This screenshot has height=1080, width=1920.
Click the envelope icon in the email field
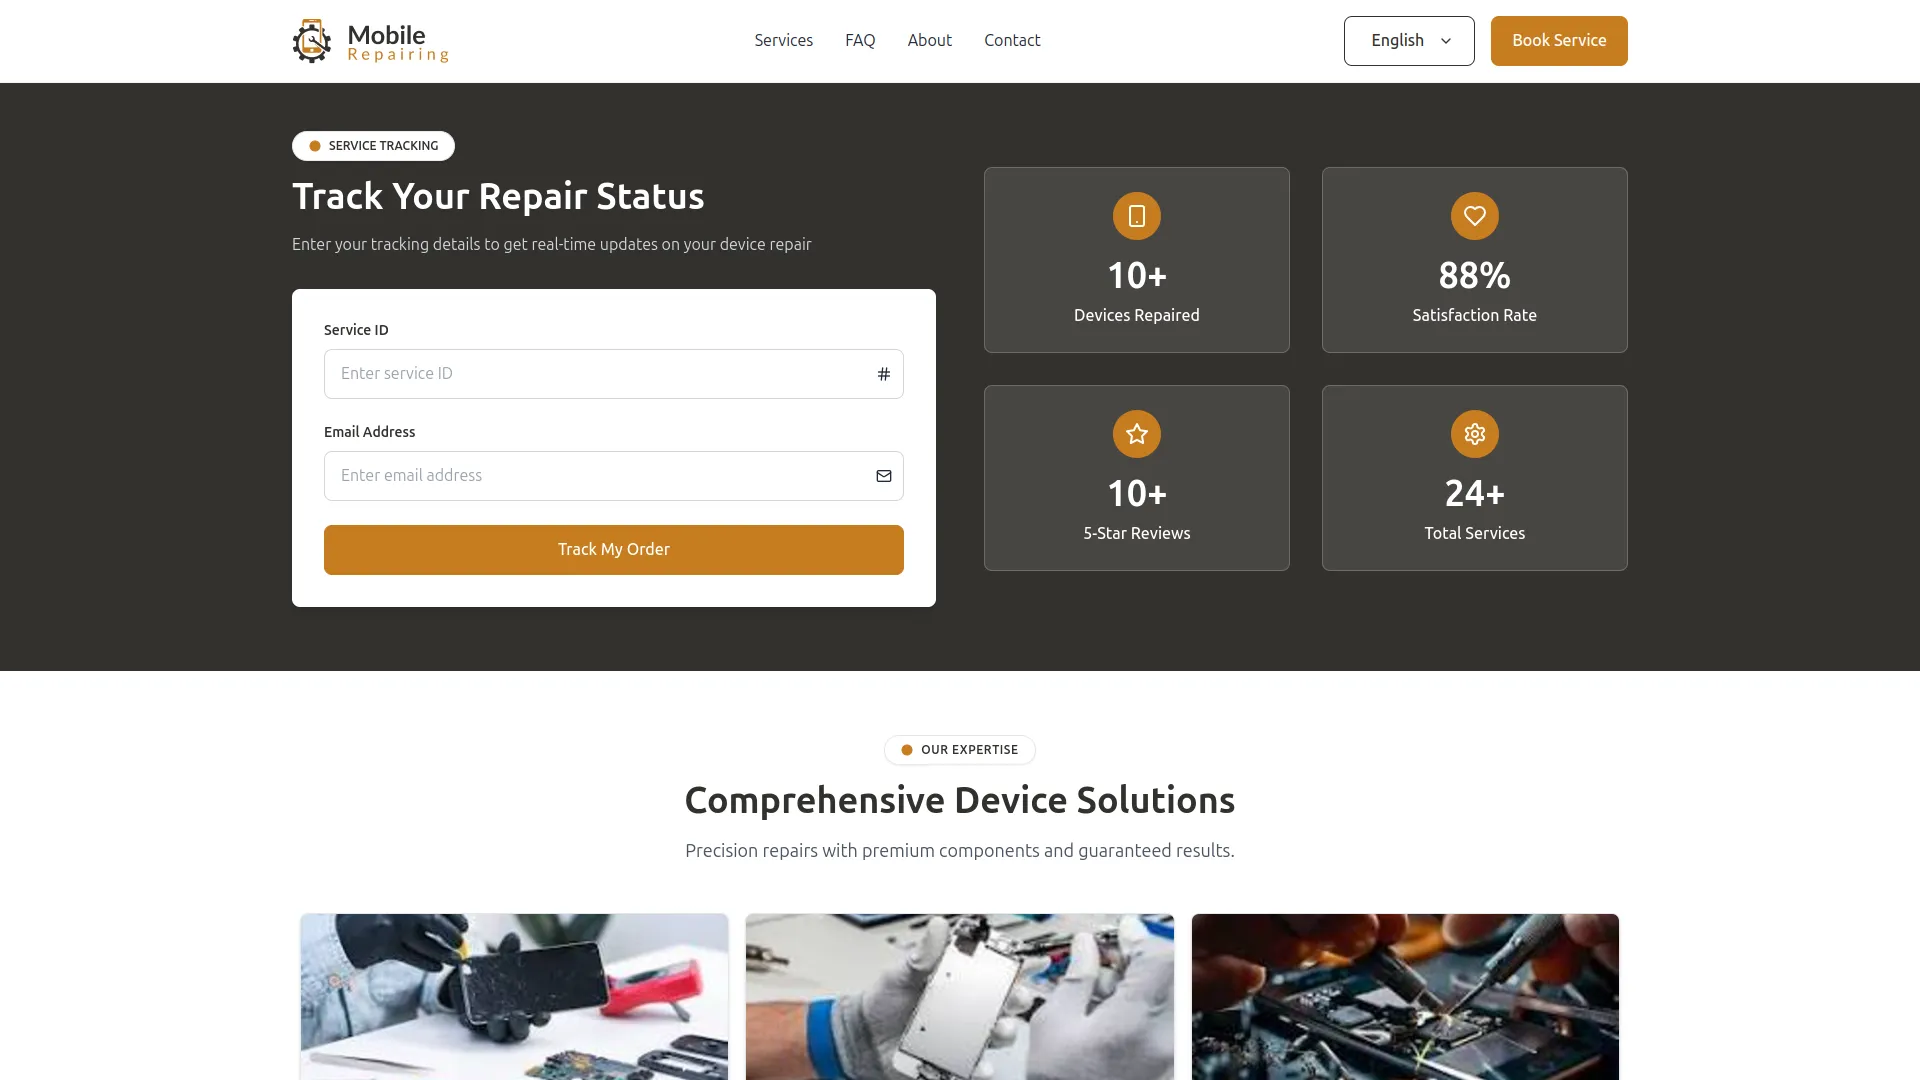[884, 476]
